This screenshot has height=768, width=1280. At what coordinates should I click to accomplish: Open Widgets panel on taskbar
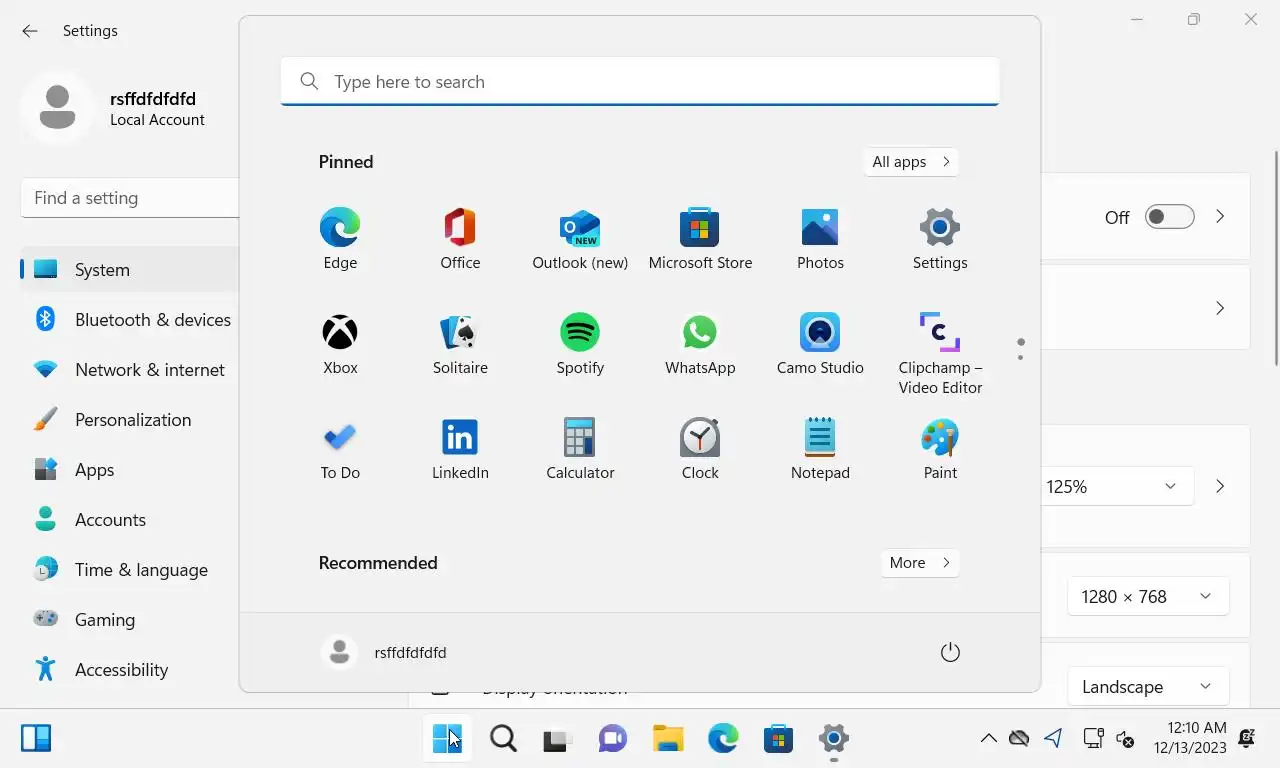tap(36, 738)
